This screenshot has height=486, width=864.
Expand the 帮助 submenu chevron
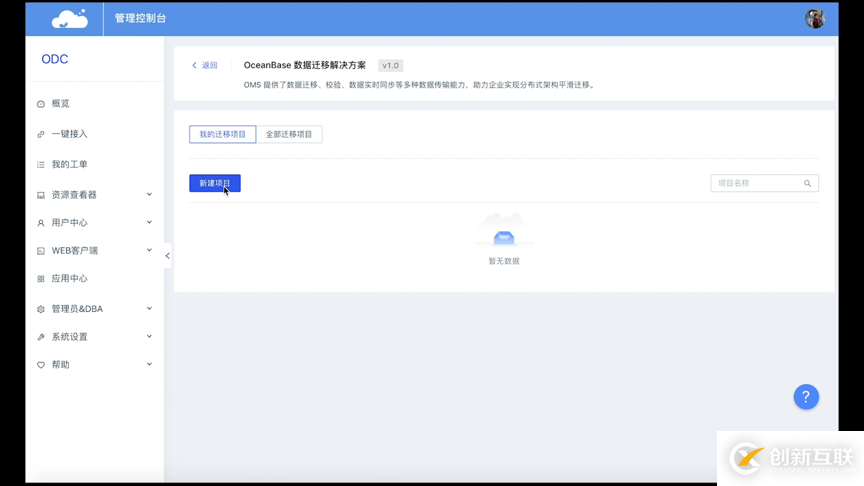point(149,364)
